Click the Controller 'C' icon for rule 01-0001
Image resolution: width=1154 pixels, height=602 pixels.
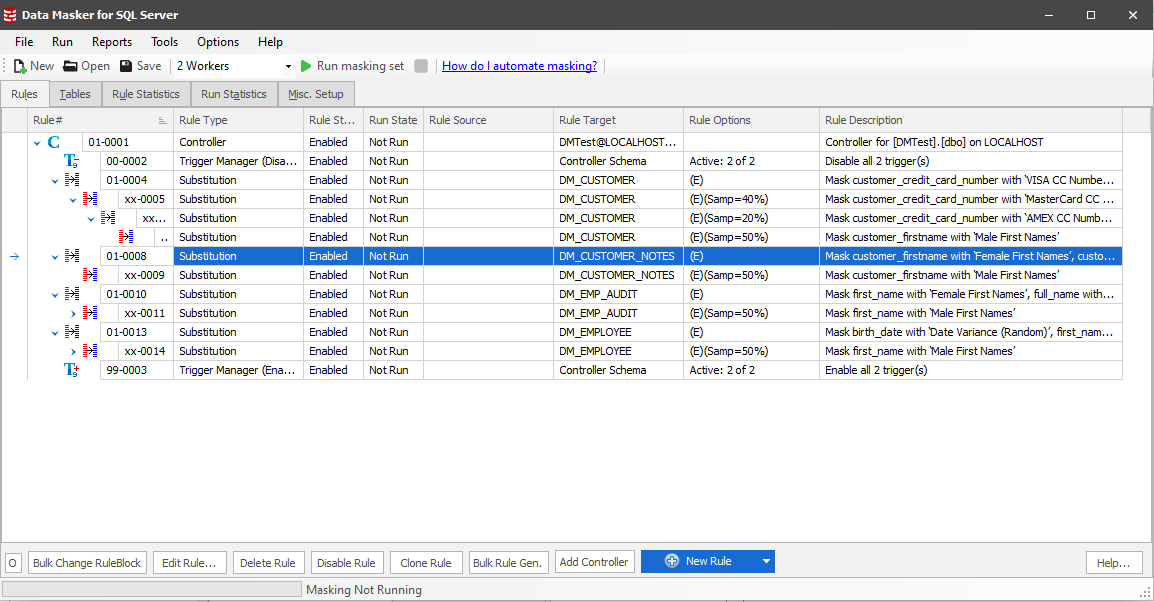pyautogui.click(x=54, y=143)
